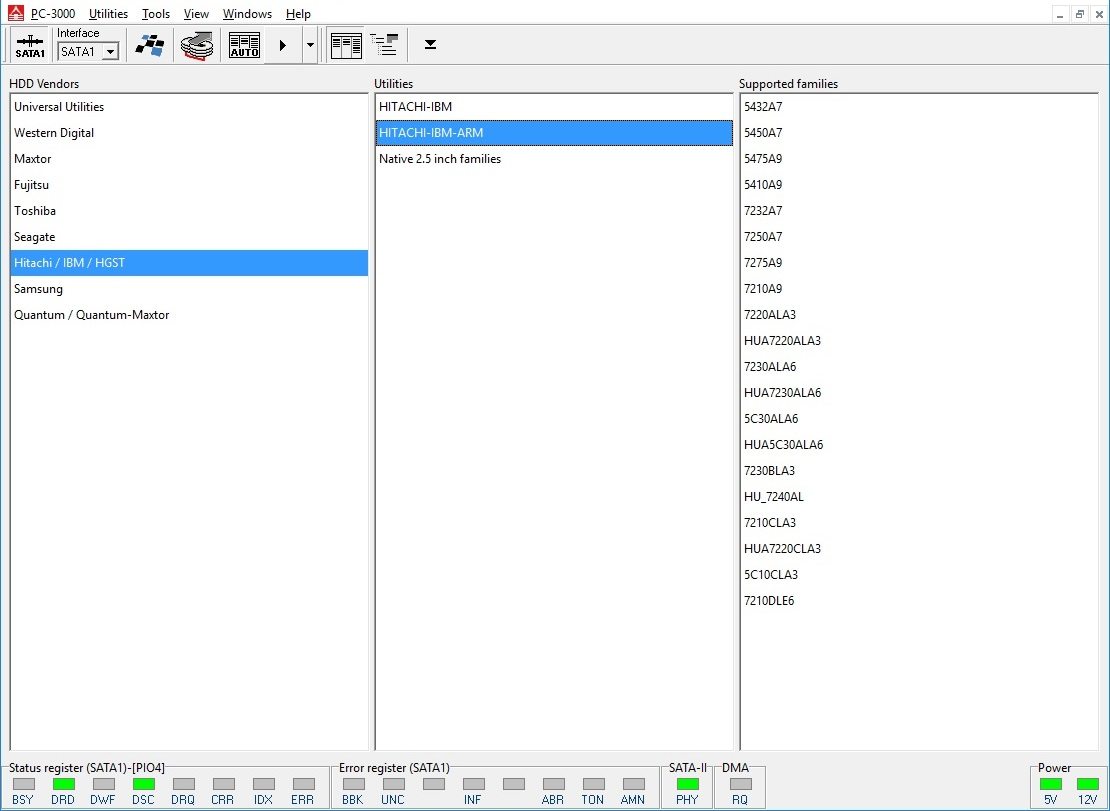Select Fujitsu vendor

pyautogui.click(x=189, y=185)
